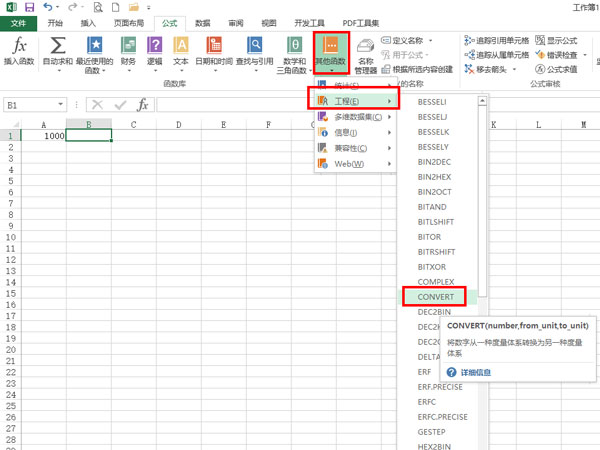Viewport: 600px width, 450px height.
Task: Switch to the 数据 (Data) ribbon tab
Action: click(202, 22)
